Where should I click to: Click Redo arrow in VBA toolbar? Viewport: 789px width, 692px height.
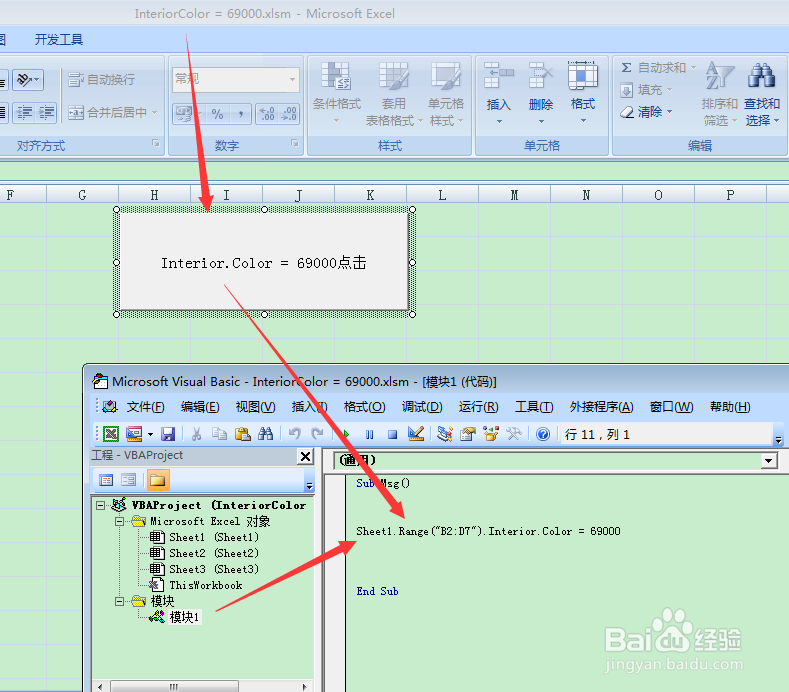[x=317, y=434]
